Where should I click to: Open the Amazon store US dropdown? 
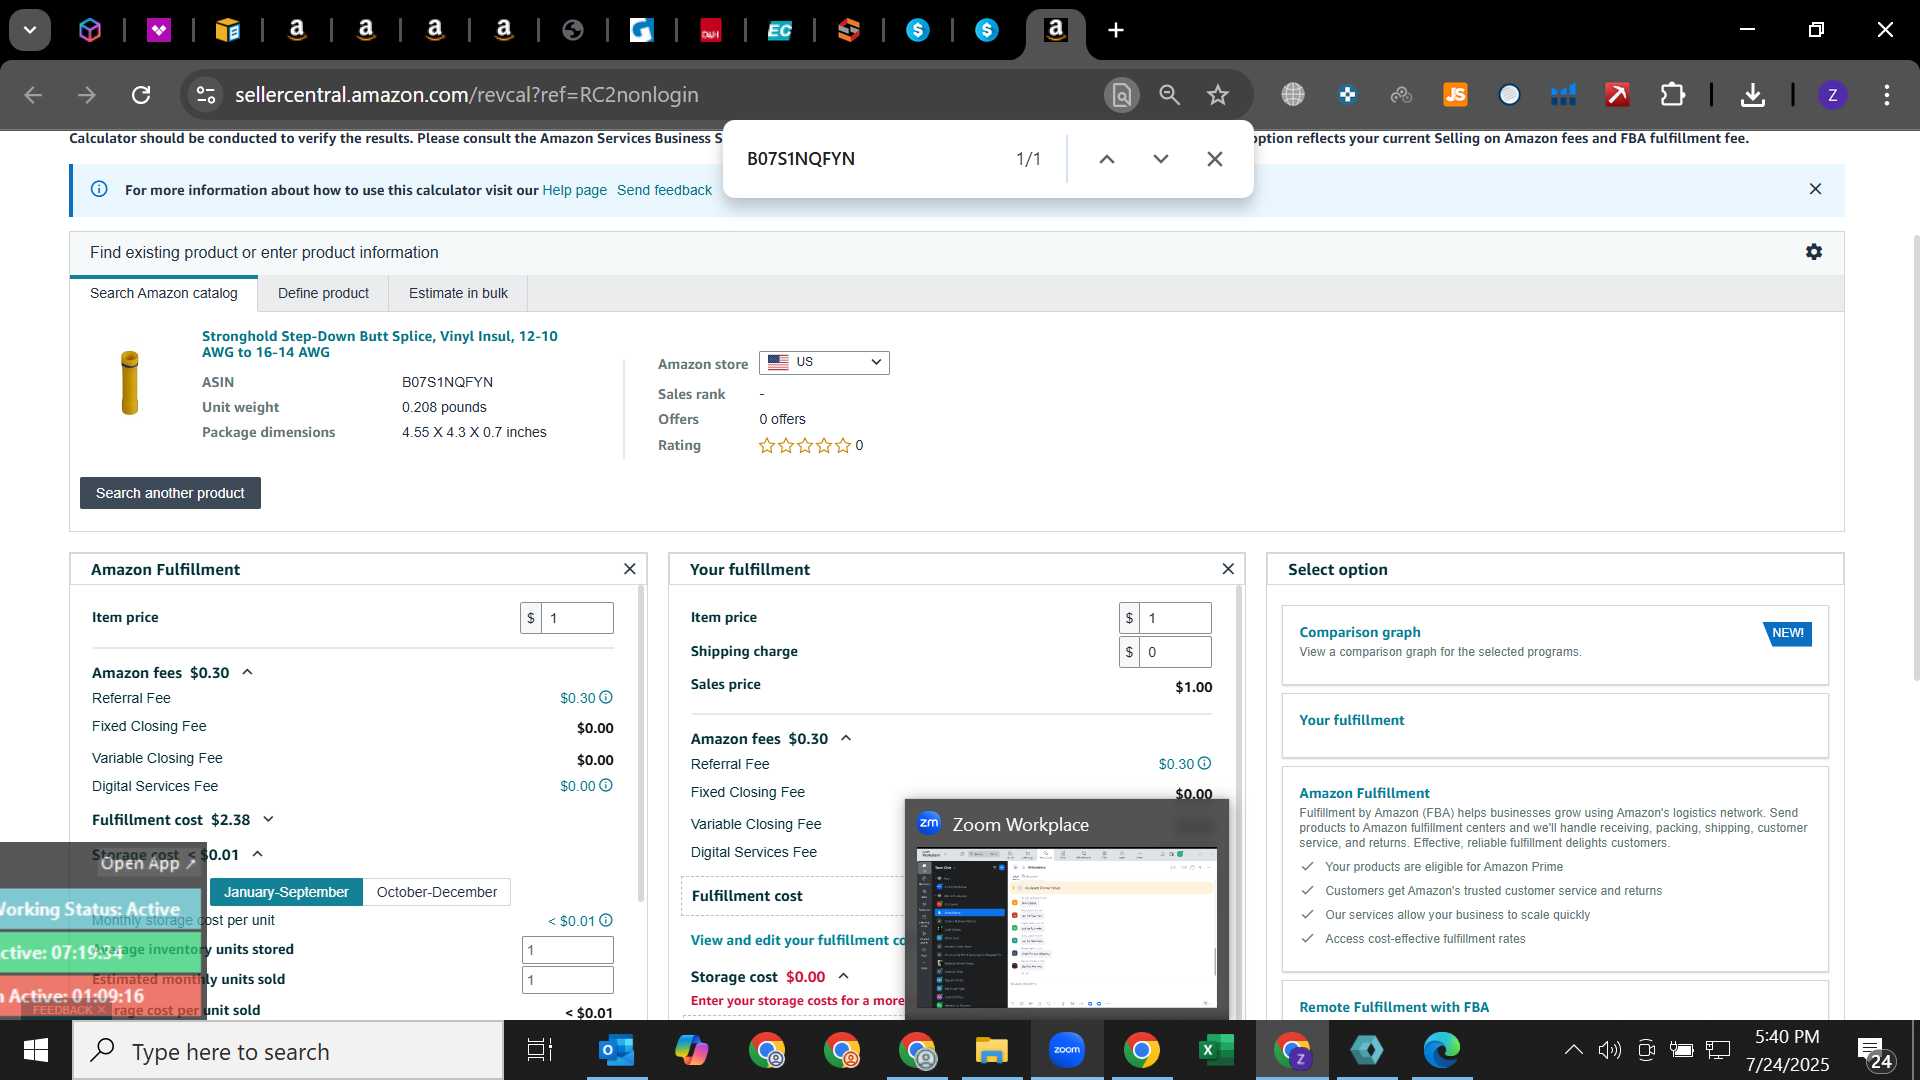824,362
